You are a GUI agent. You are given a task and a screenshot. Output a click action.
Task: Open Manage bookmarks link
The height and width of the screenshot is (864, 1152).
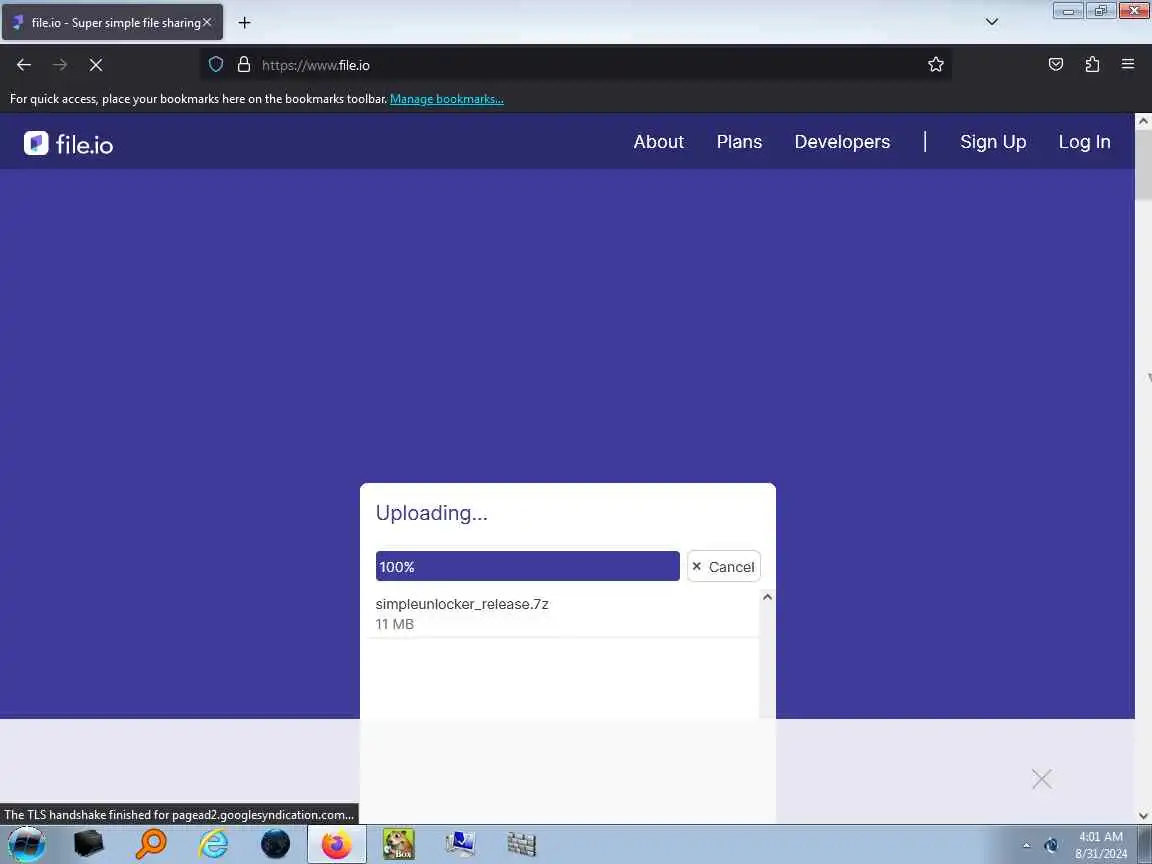(447, 98)
